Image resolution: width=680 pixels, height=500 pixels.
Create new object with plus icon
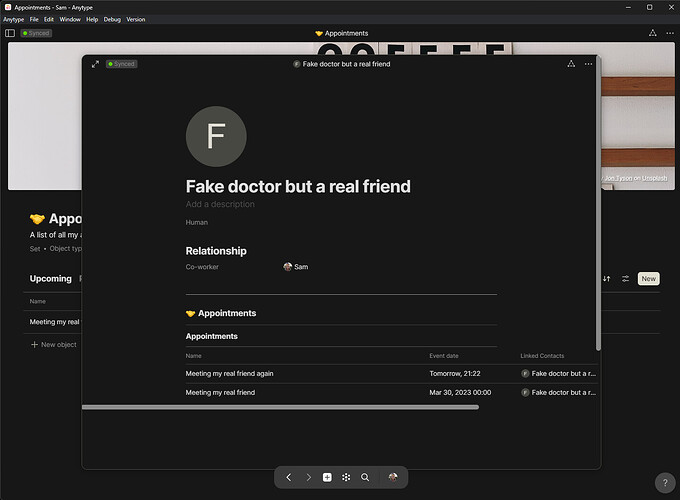pos(327,477)
